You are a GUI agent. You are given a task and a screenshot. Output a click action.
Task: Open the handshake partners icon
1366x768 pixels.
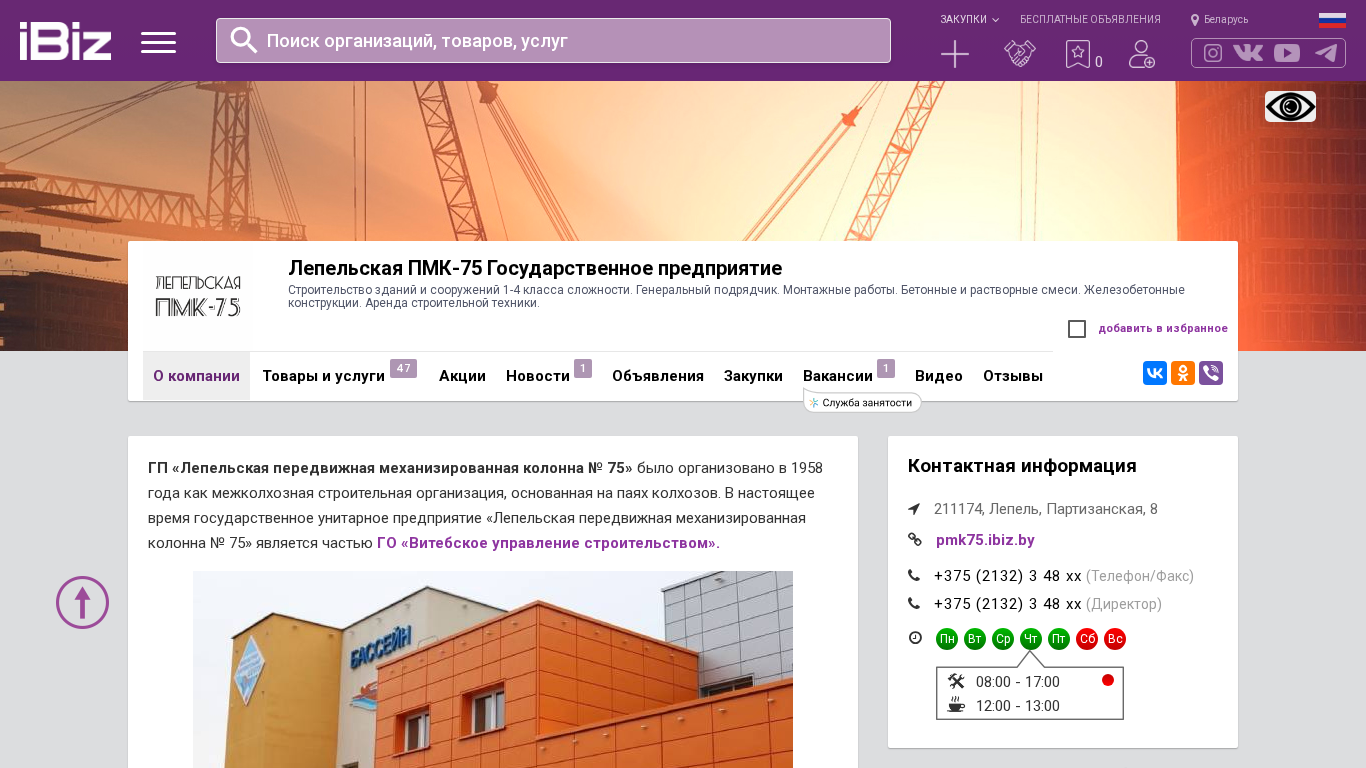(1020, 54)
